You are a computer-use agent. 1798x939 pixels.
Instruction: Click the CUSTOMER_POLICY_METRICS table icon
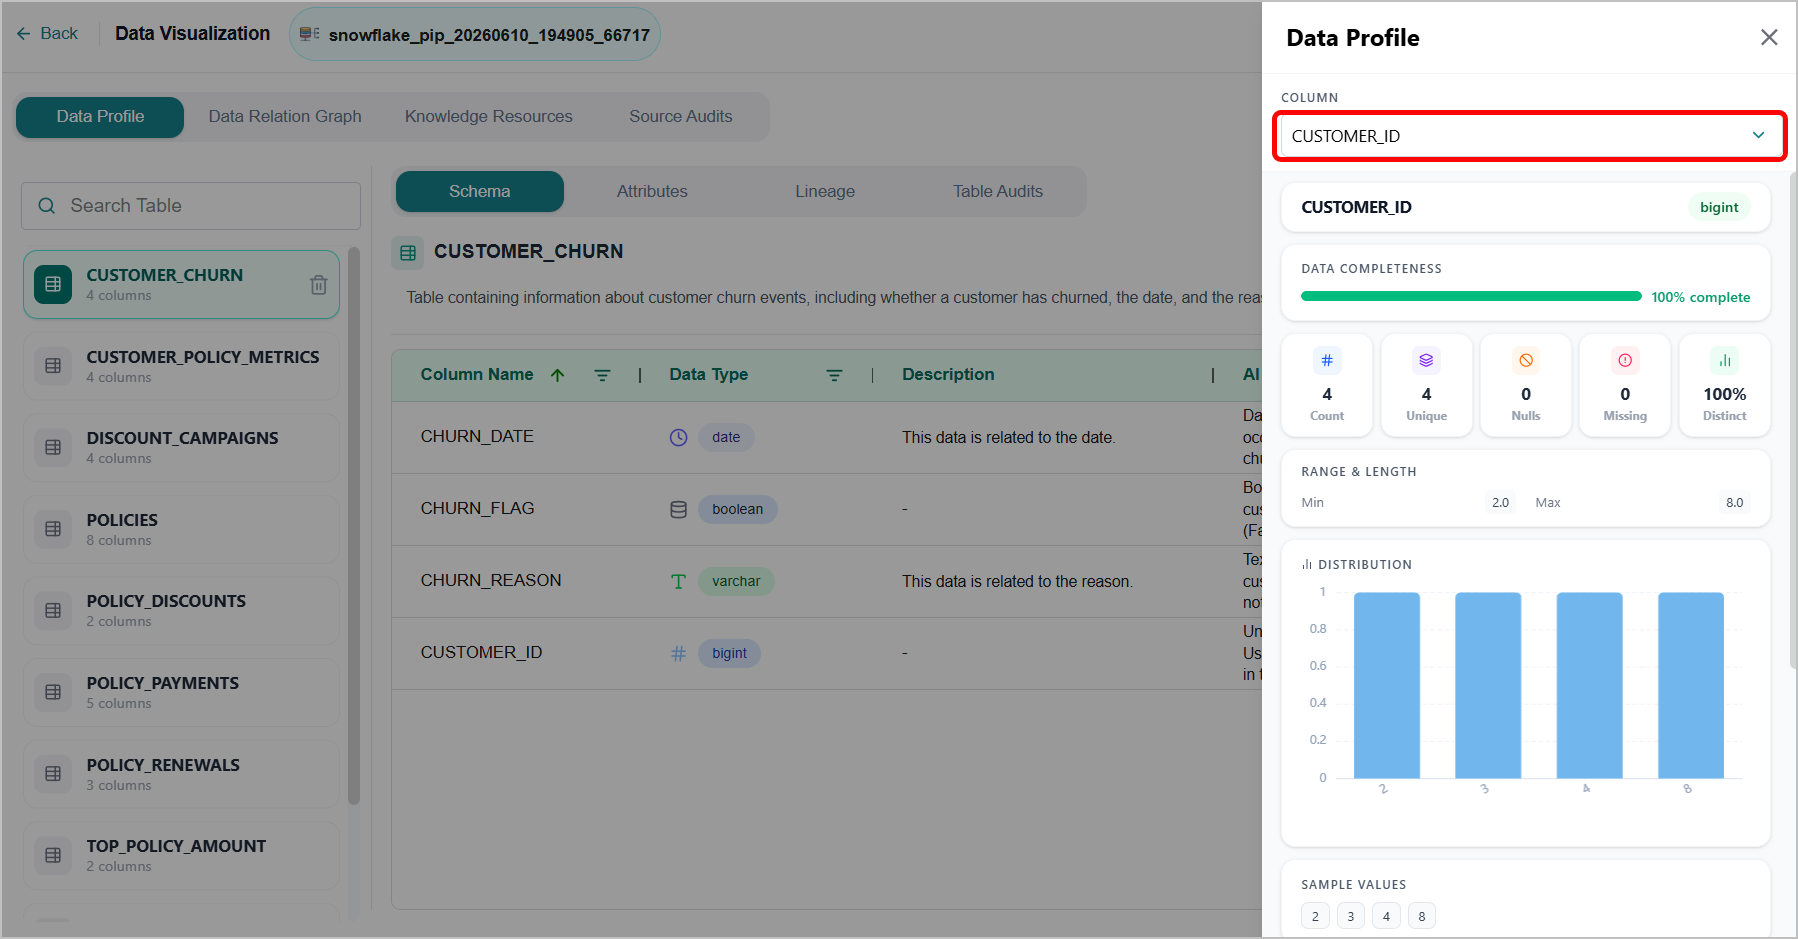pos(53,366)
